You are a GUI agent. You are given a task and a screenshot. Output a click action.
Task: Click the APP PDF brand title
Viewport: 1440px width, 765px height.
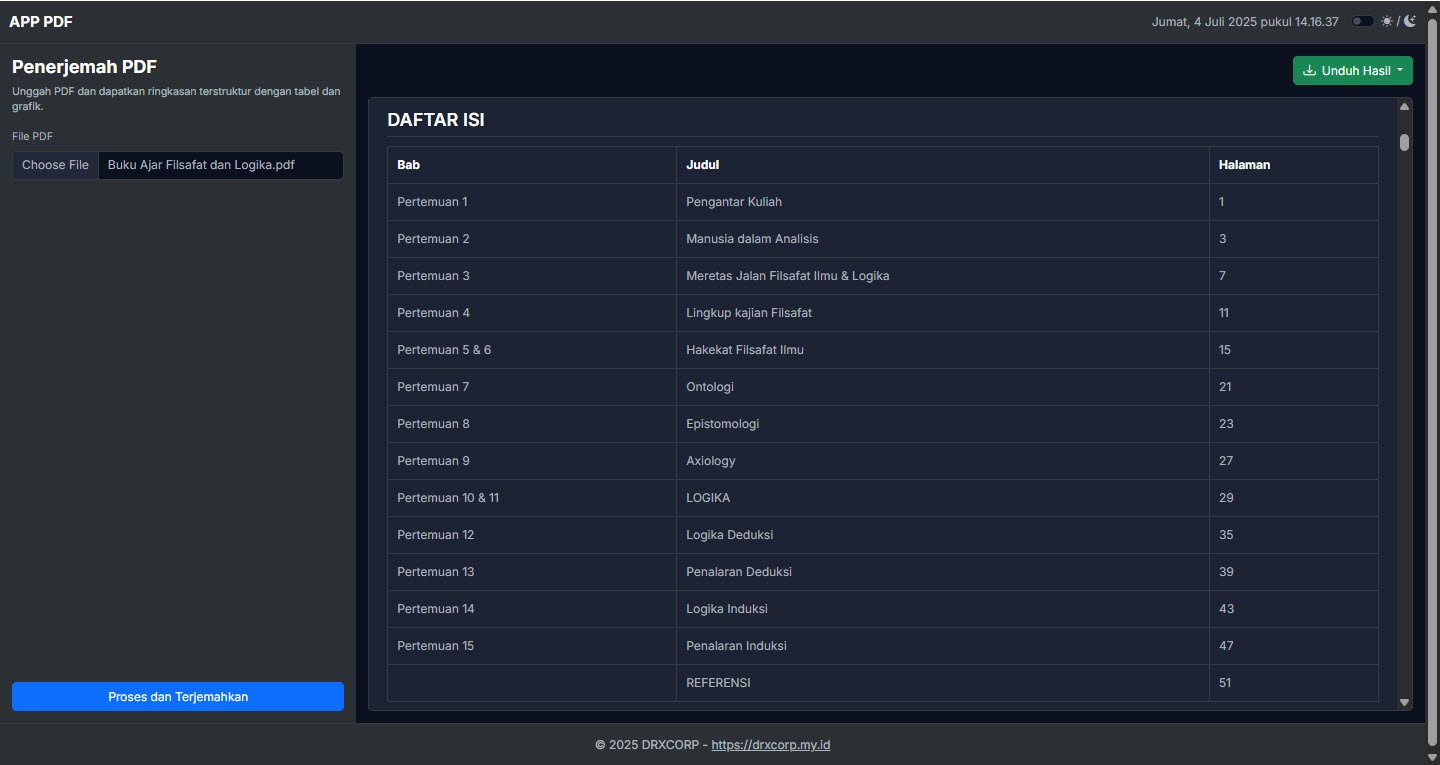click(x=41, y=22)
